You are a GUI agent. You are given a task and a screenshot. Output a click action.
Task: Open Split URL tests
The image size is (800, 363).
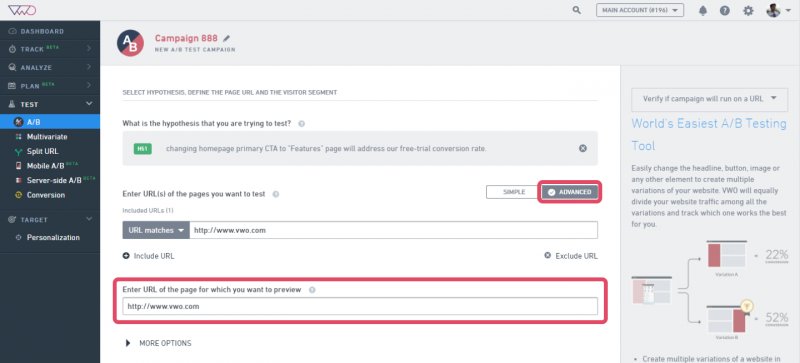click(x=42, y=152)
